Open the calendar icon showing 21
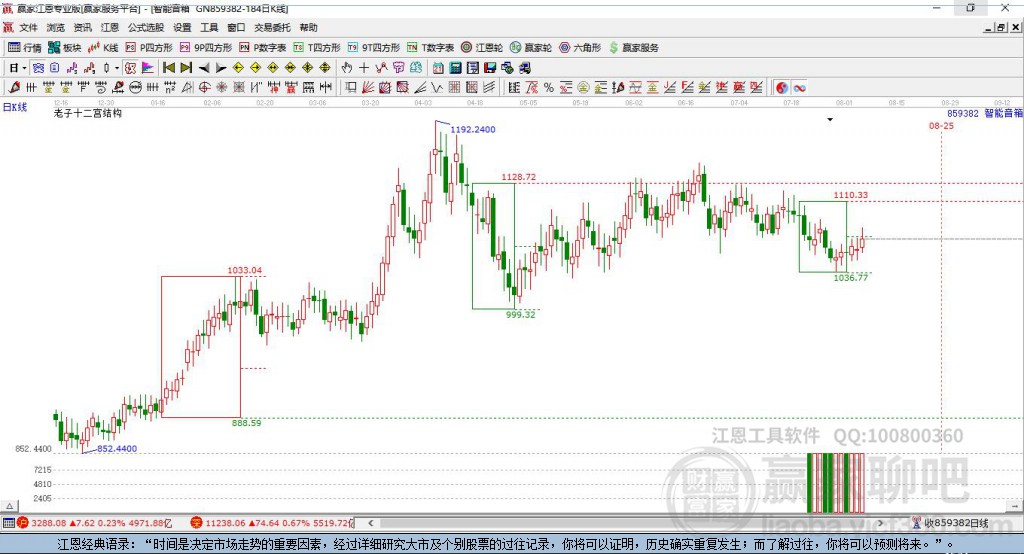Viewport: 1024px width, 554px height. tap(438, 68)
